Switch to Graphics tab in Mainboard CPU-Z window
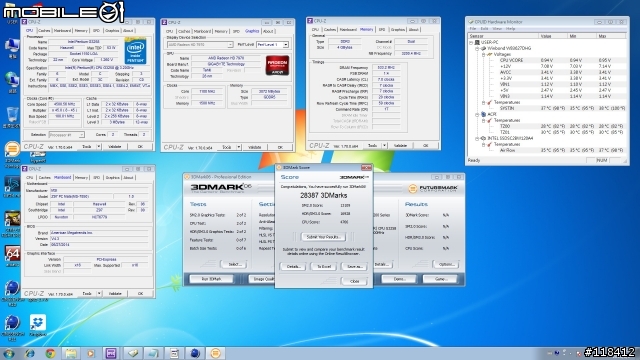This screenshot has height=360, width=640. coord(112,178)
